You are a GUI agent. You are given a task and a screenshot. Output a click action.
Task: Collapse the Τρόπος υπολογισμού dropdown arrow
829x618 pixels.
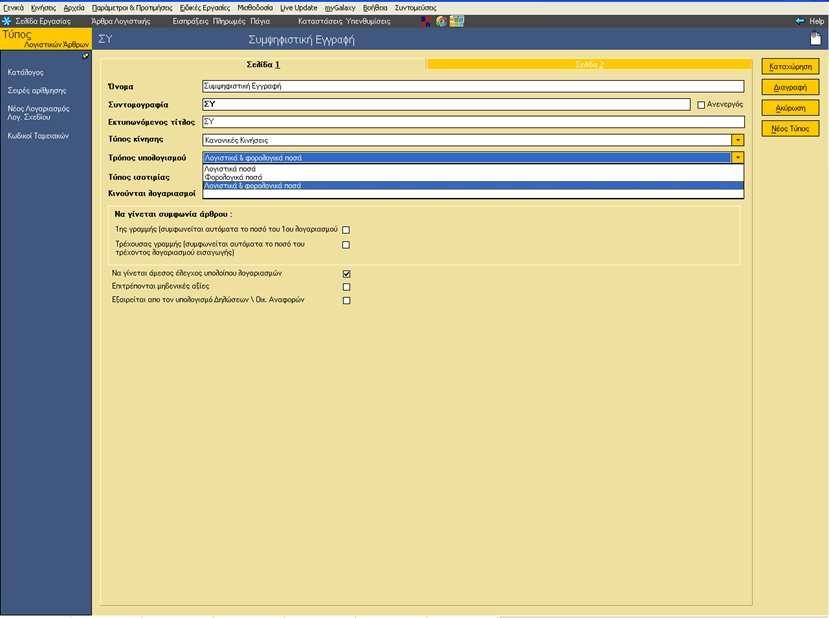click(738, 158)
